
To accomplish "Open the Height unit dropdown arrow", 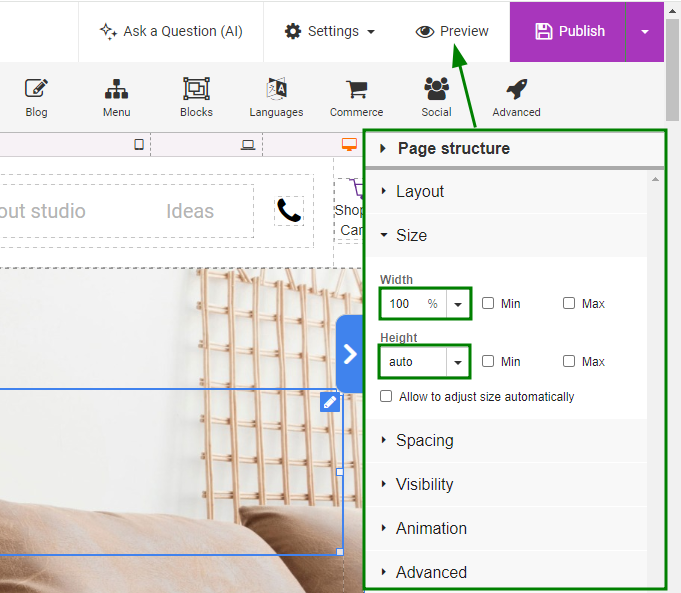I will [x=458, y=361].
